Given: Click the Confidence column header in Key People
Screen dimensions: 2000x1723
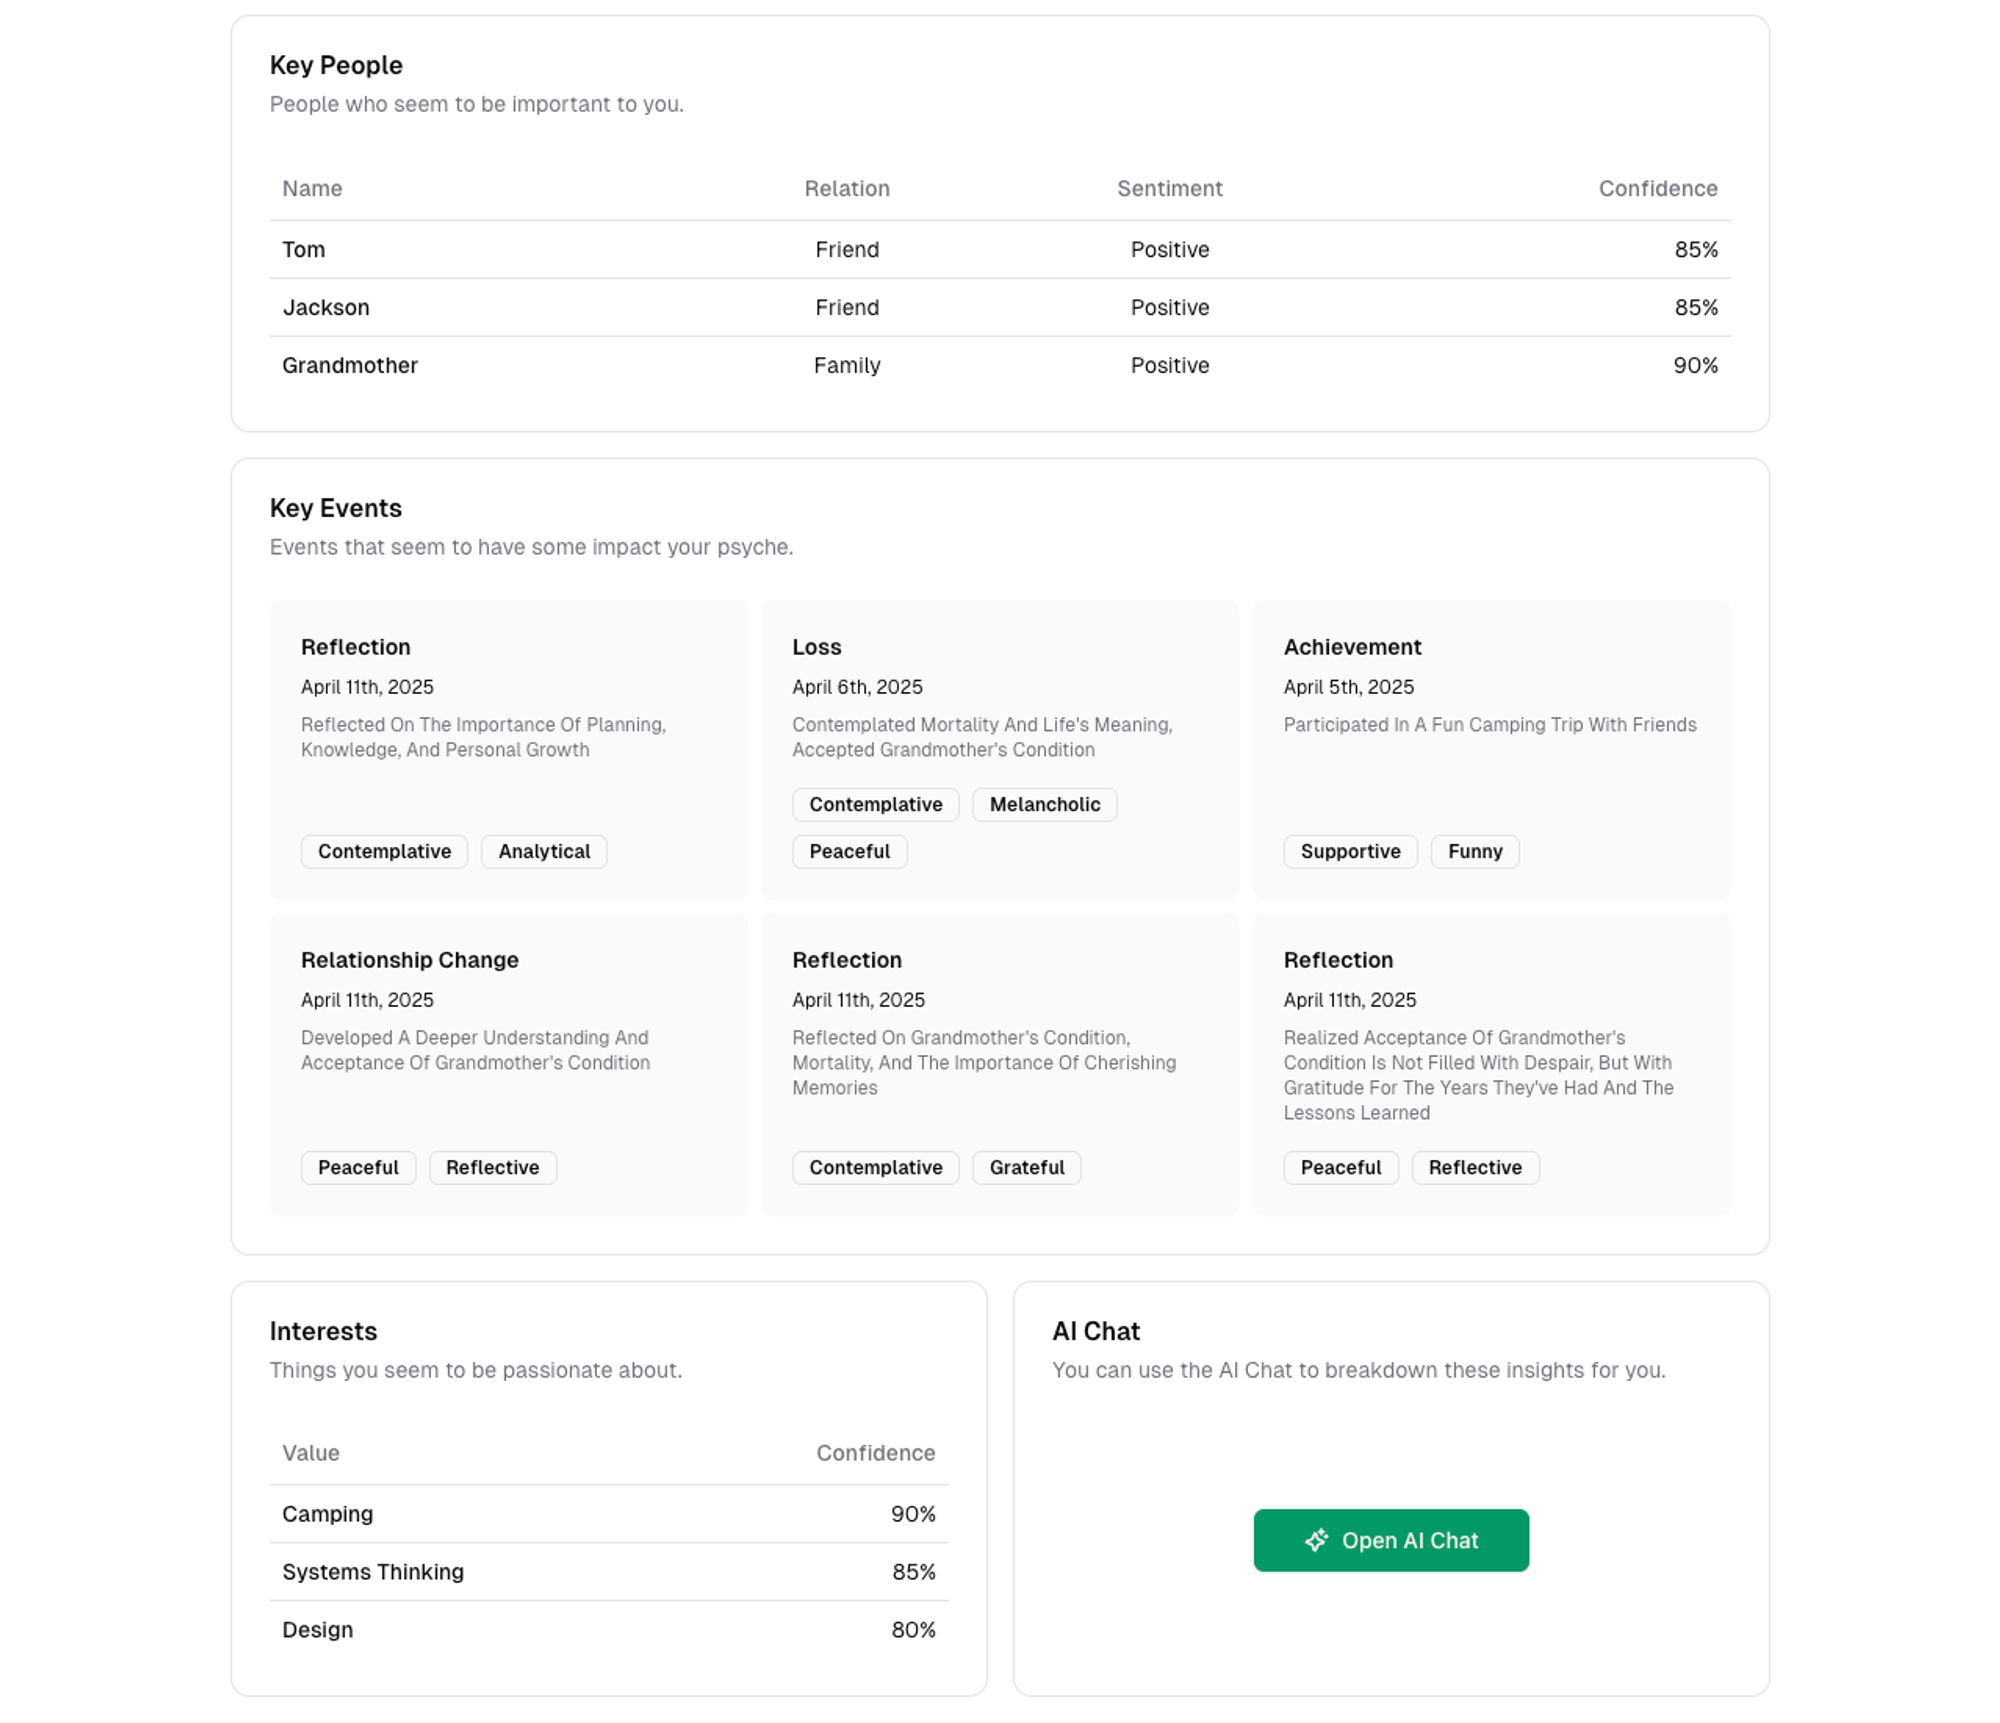Looking at the screenshot, I should tap(1657, 188).
